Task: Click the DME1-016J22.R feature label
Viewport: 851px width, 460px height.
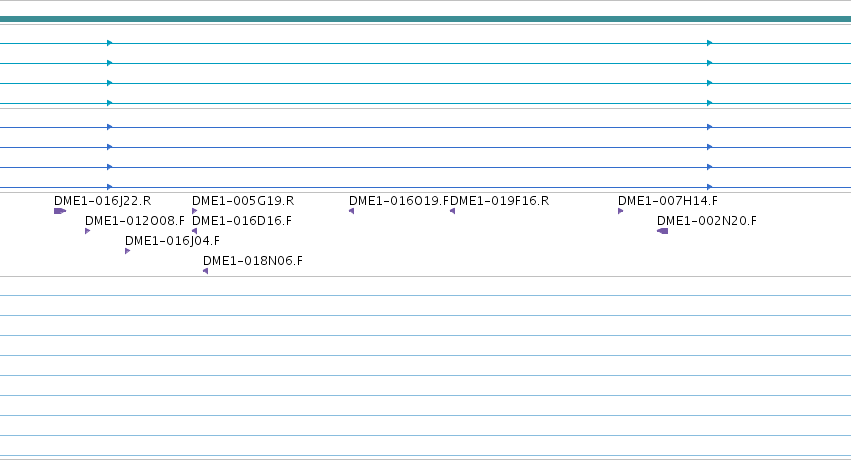Action: pyautogui.click(x=103, y=201)
